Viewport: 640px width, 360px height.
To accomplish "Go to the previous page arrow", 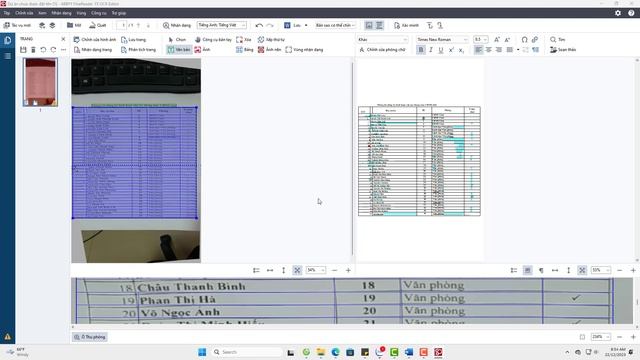I will coord(138,25).
